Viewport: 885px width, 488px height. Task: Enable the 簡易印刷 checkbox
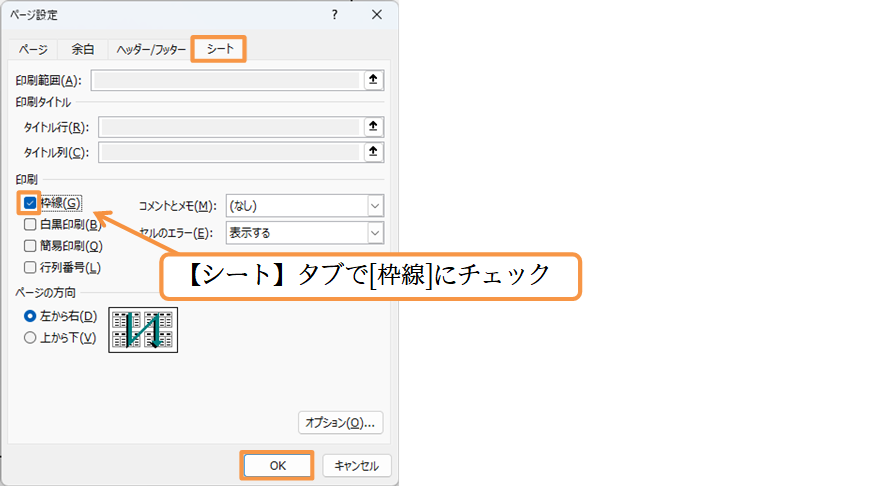[x=30, y=246]
